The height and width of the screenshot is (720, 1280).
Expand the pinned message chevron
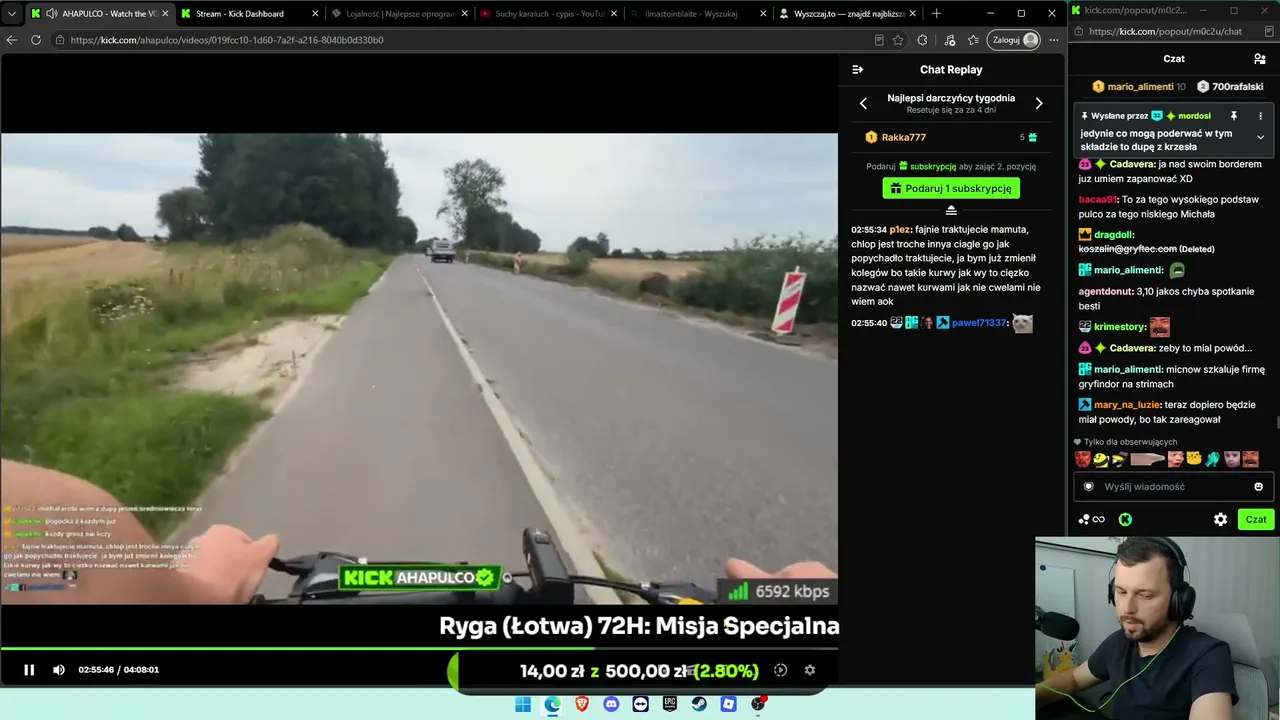1260,137
